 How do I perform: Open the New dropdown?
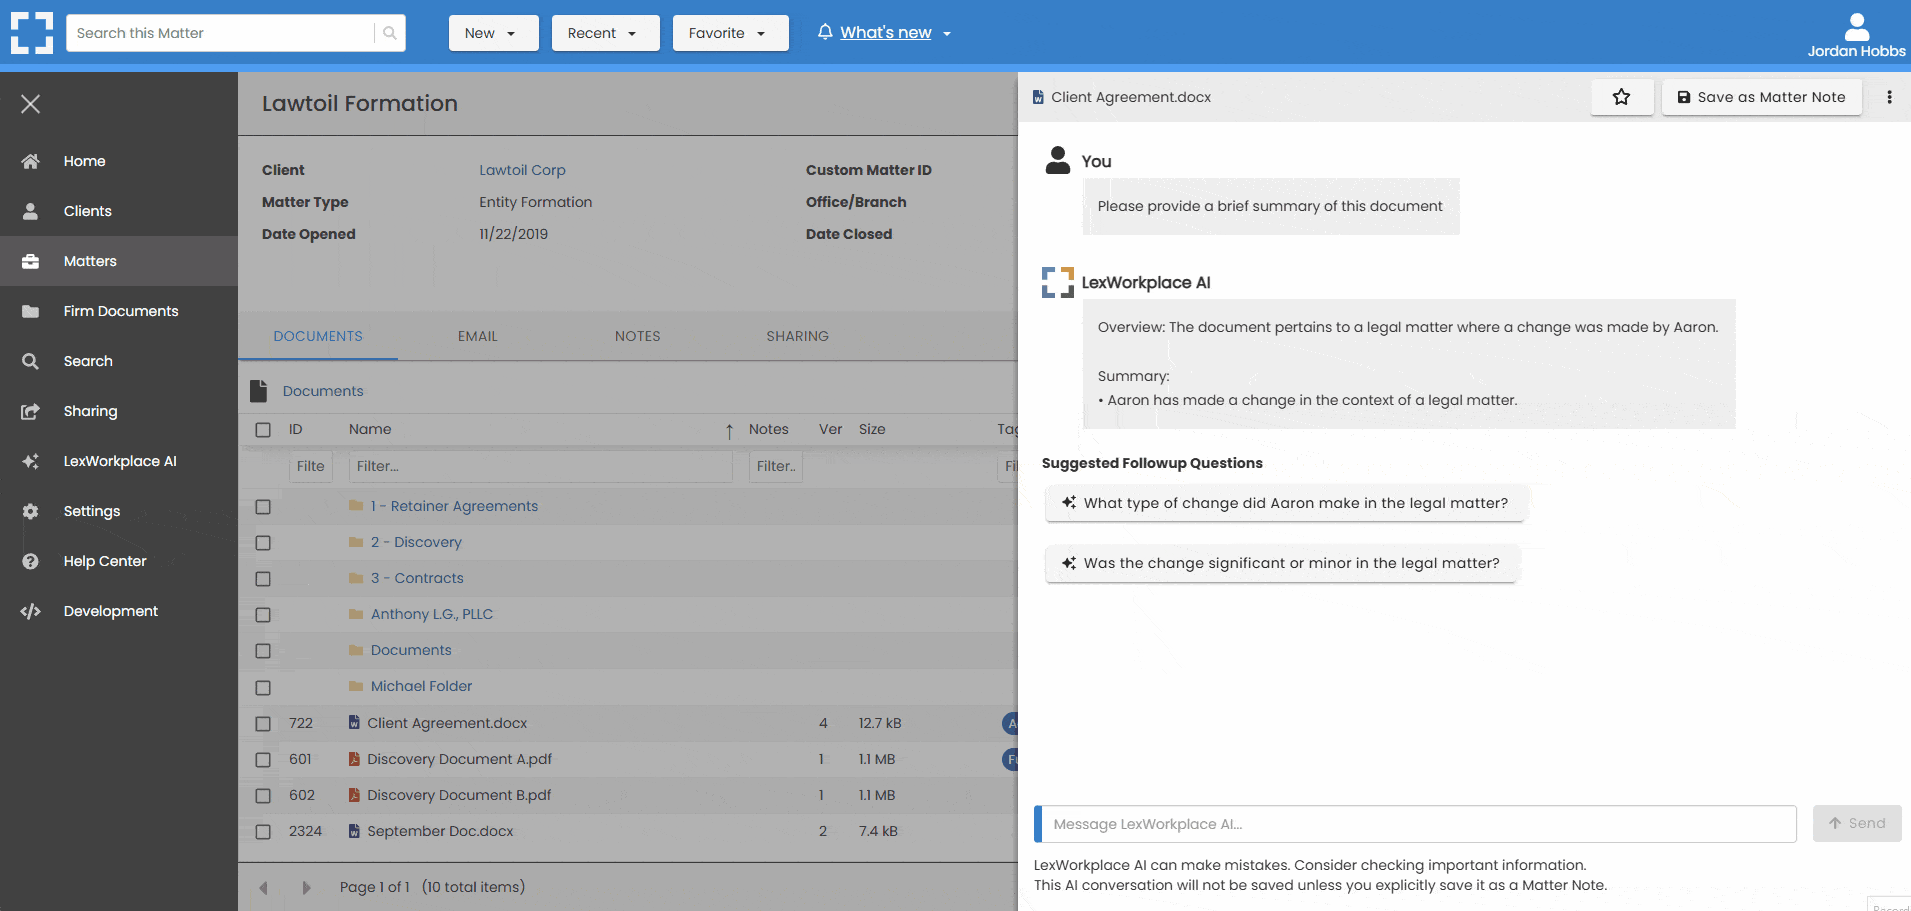(493, 32)
